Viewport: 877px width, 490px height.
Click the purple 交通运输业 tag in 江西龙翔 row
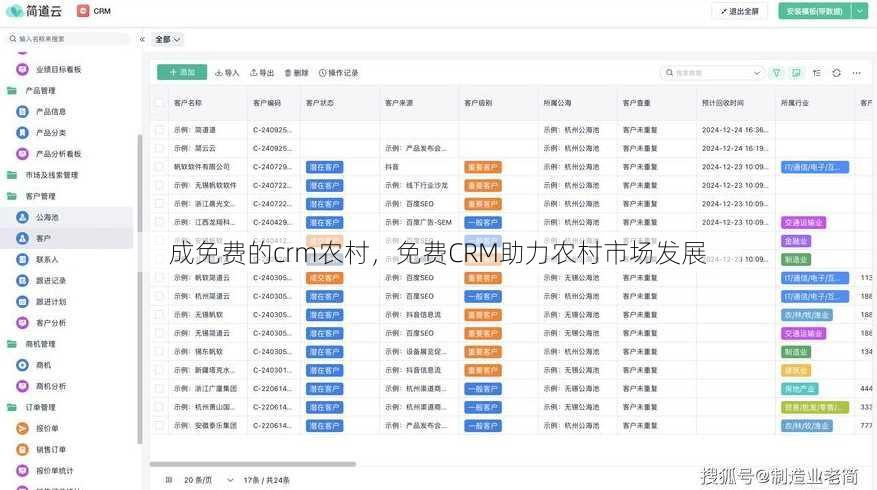(x=803, y=223)
